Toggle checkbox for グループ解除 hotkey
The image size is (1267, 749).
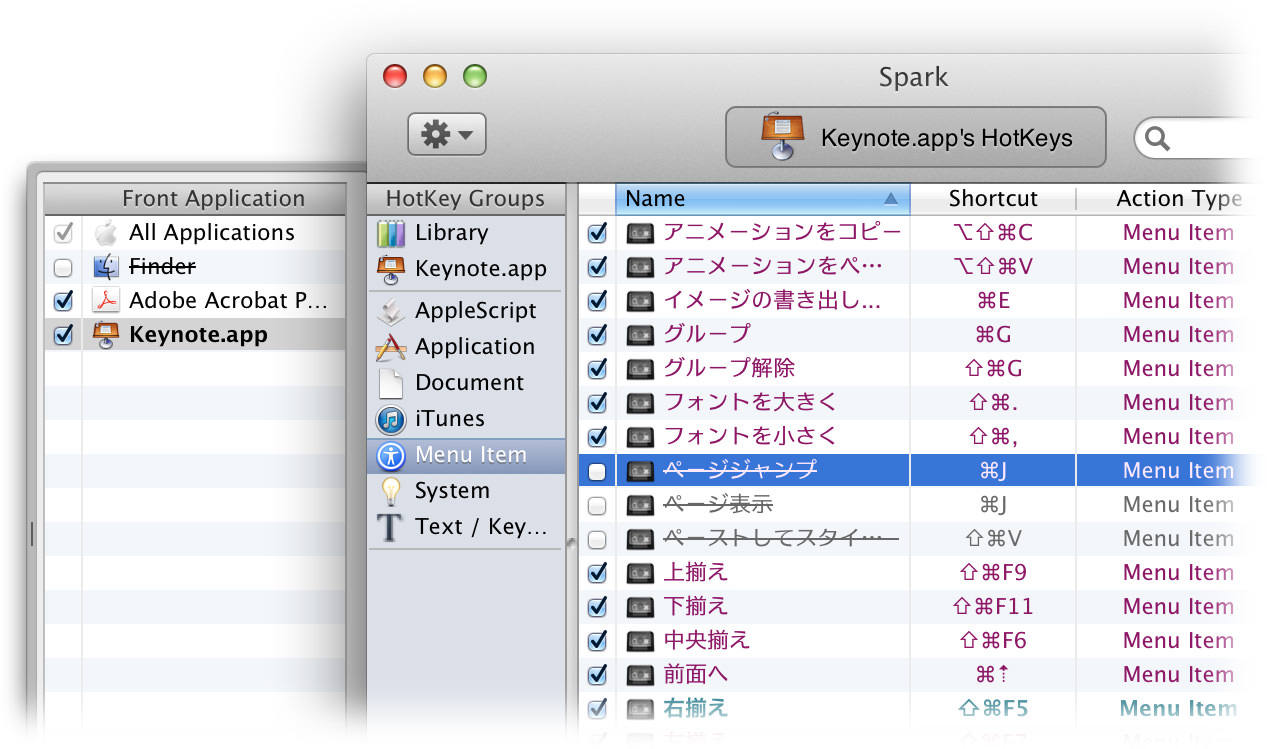click(597, 369)
